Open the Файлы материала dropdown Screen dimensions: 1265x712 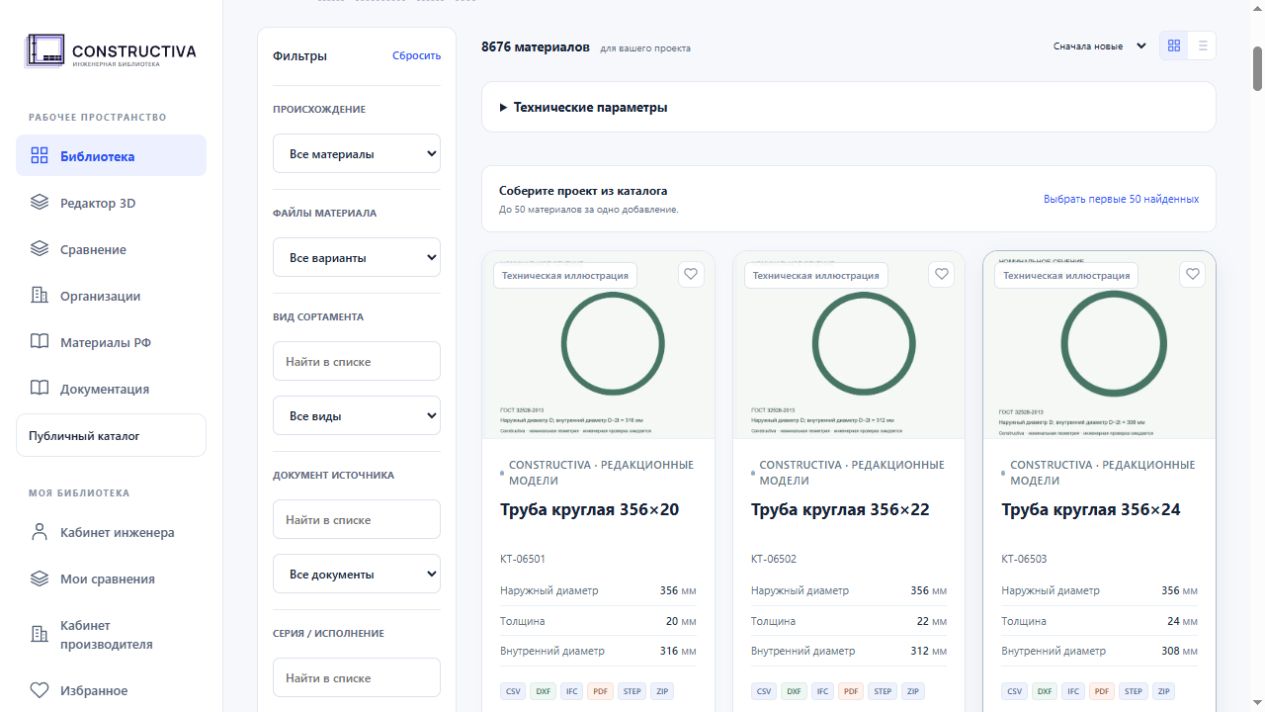[x=357, y=258]
